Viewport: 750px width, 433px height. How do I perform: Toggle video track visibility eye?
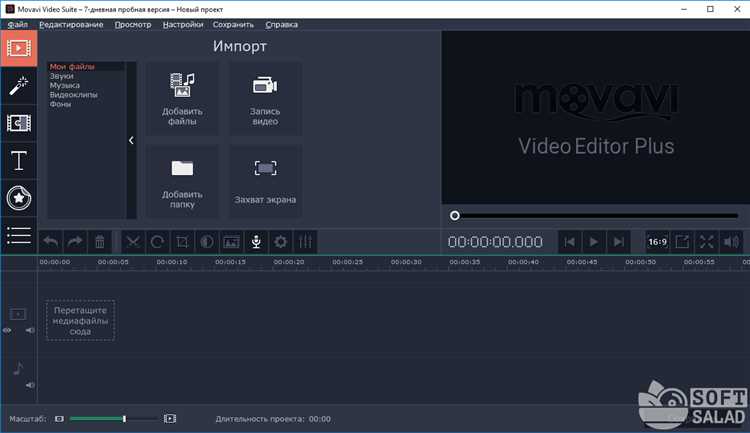click(7, 330)
